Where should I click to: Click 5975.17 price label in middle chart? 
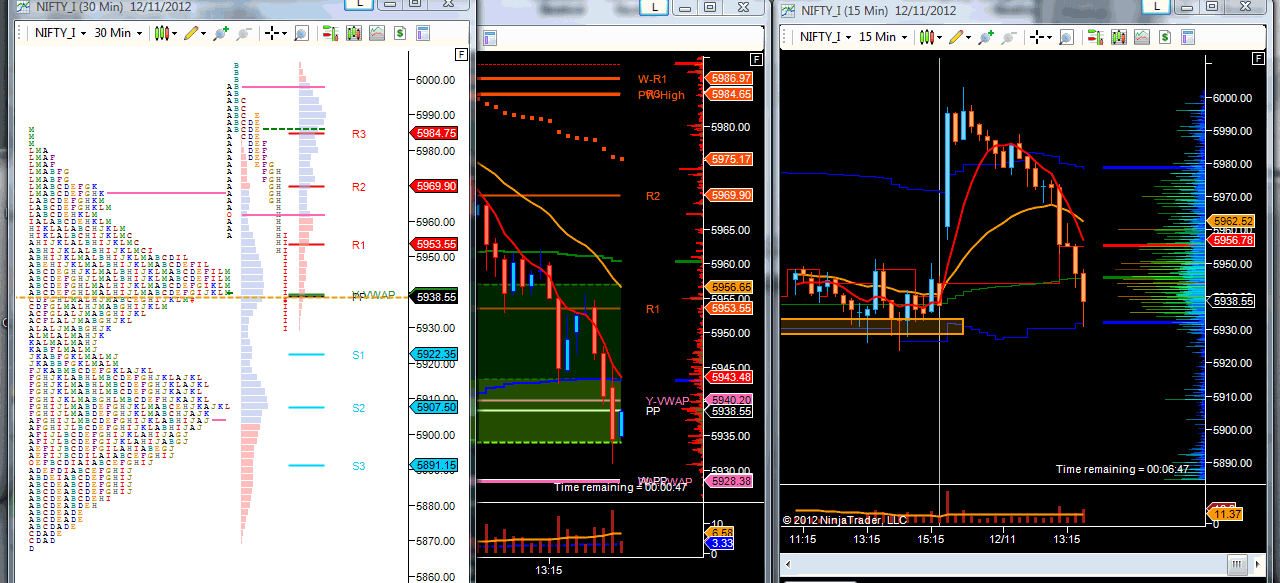pos(729,159)
